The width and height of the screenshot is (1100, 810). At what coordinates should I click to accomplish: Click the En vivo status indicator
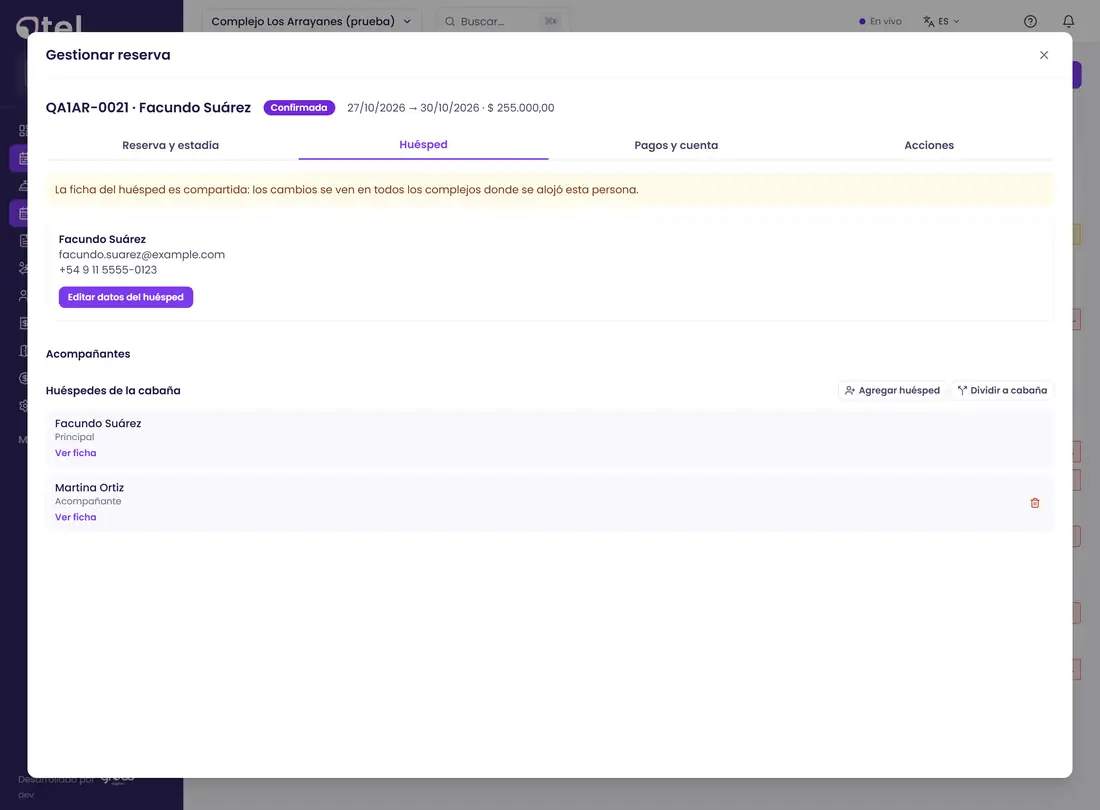click(880, 22)
